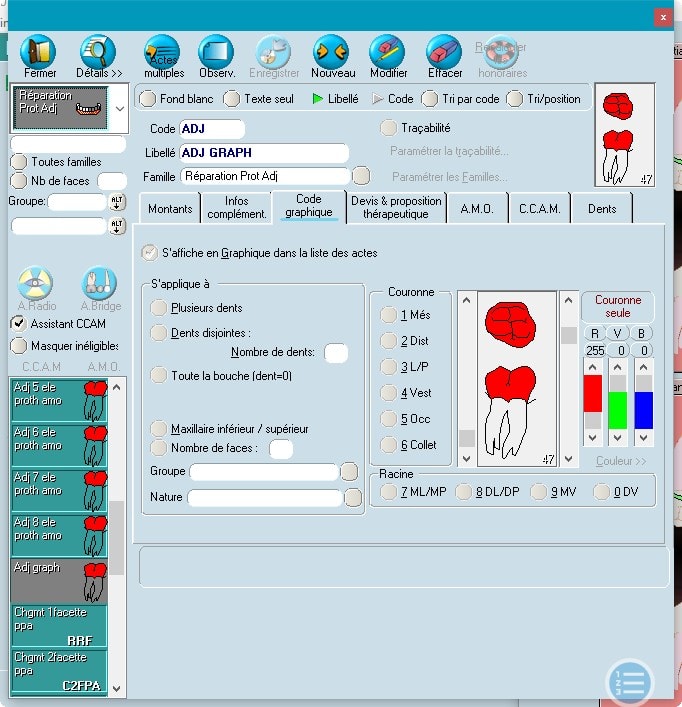Viewport: 682px width, 707px height.
Task: Enable the Fond blanc option
Action: coord(148,99)
